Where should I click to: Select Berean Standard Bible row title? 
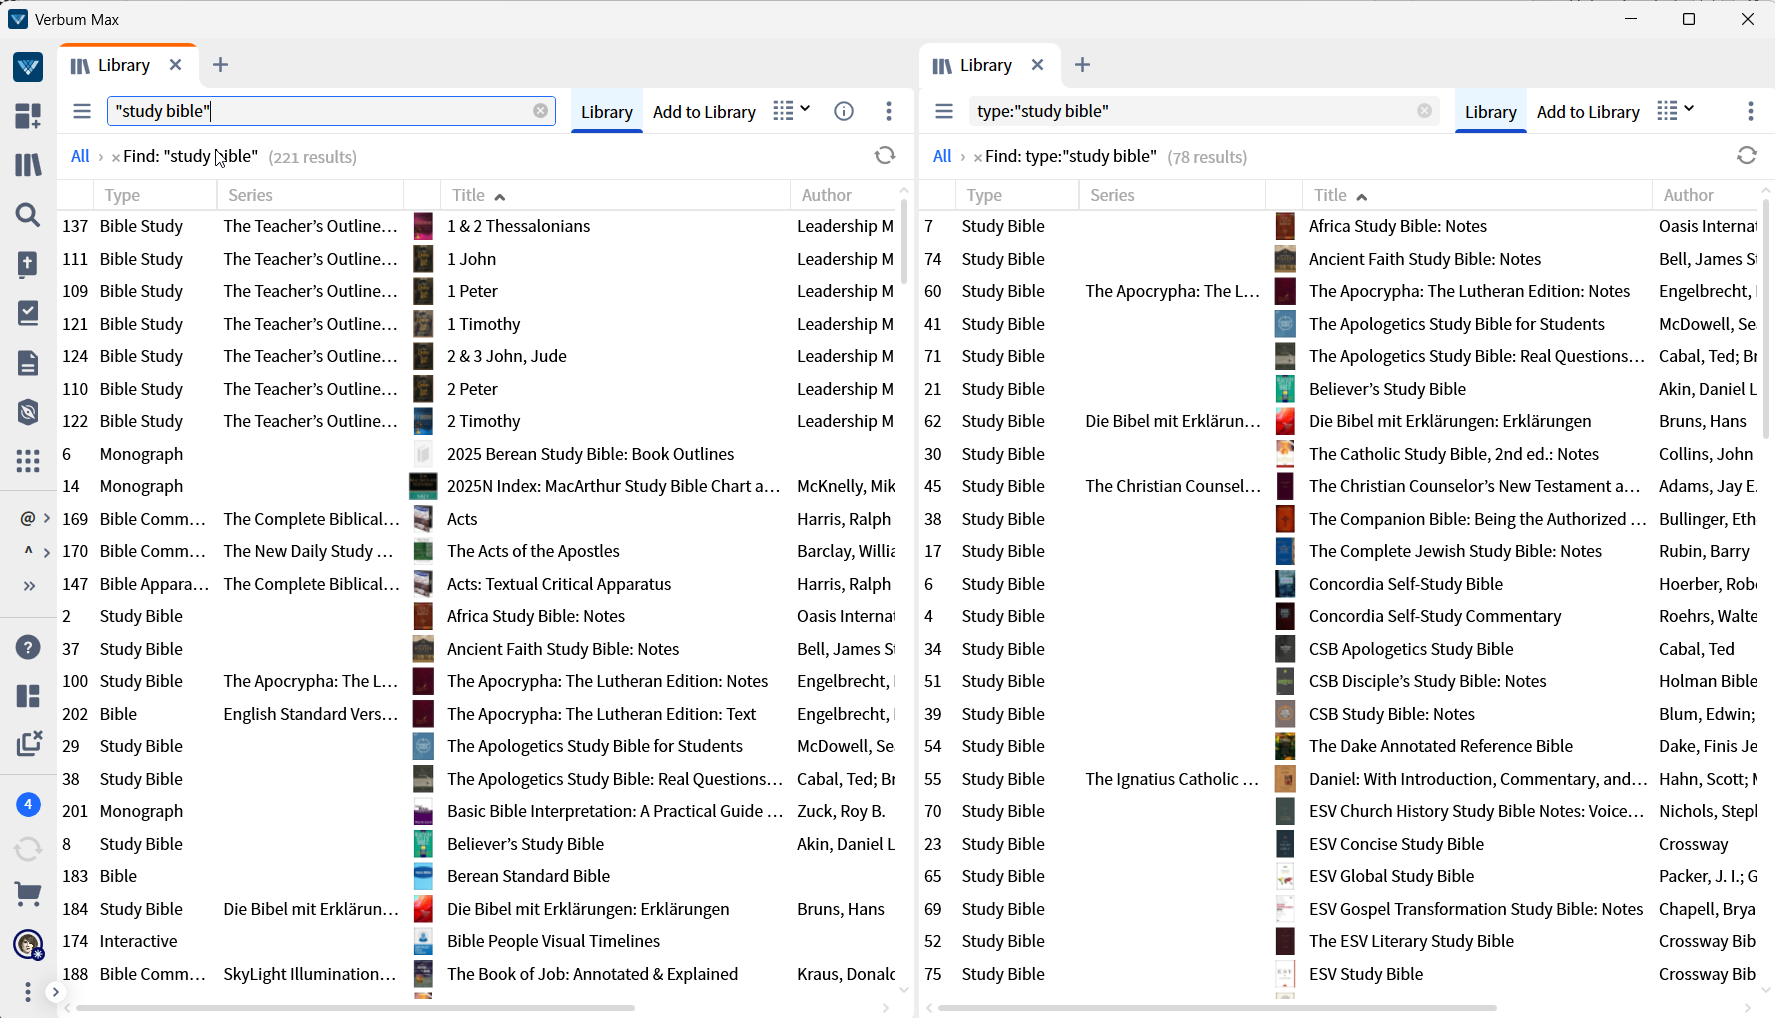(x=528, y=876)
